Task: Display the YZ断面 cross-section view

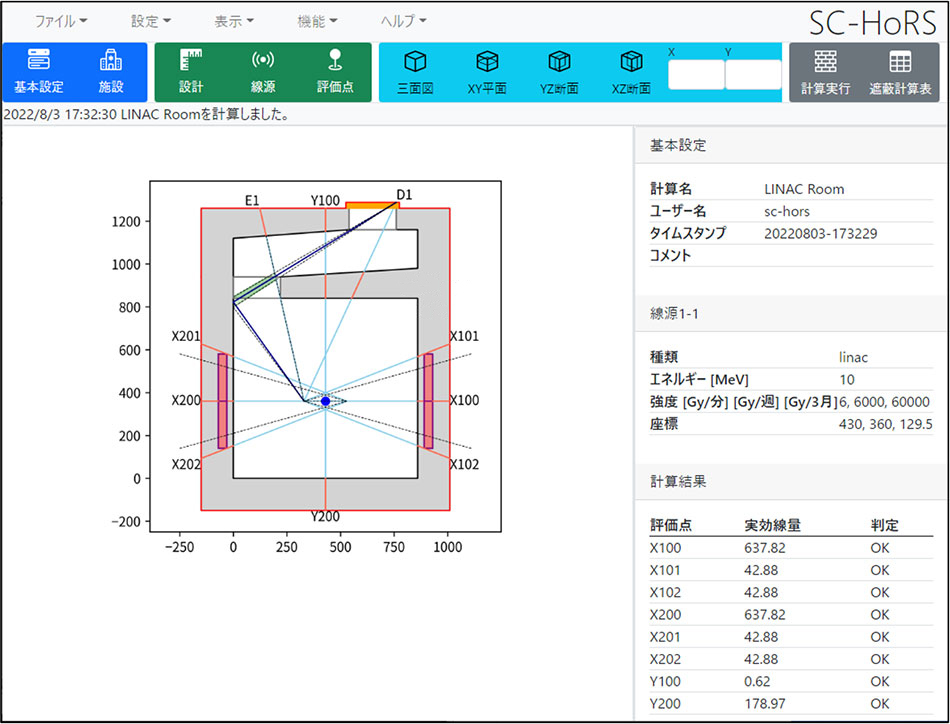Action: point(559,72)
